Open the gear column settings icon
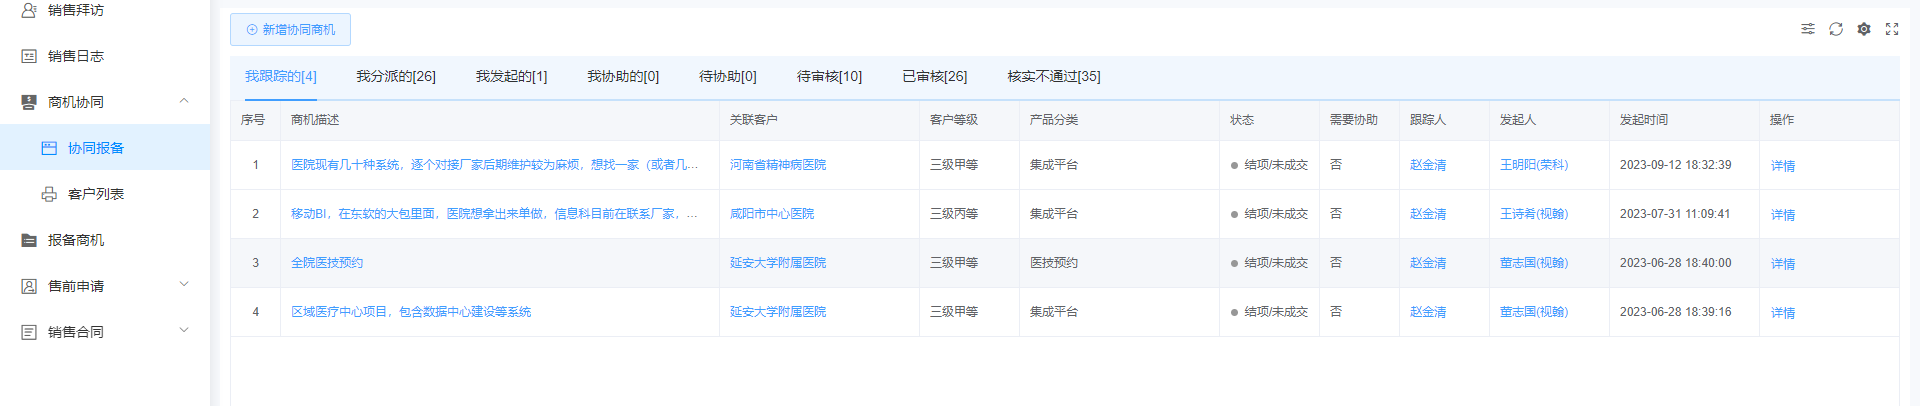Screen dimensions: 1920x406 (1864, 29)
